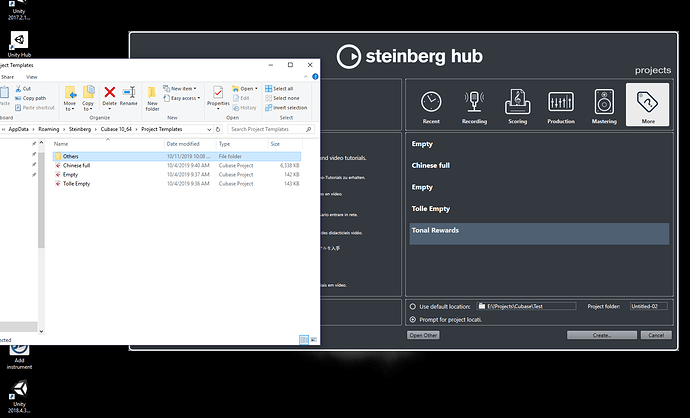The width and height of the screenshot is (690, 418).
Task: Click the Explorer help question mark icon
Action: tap(315, 77)
